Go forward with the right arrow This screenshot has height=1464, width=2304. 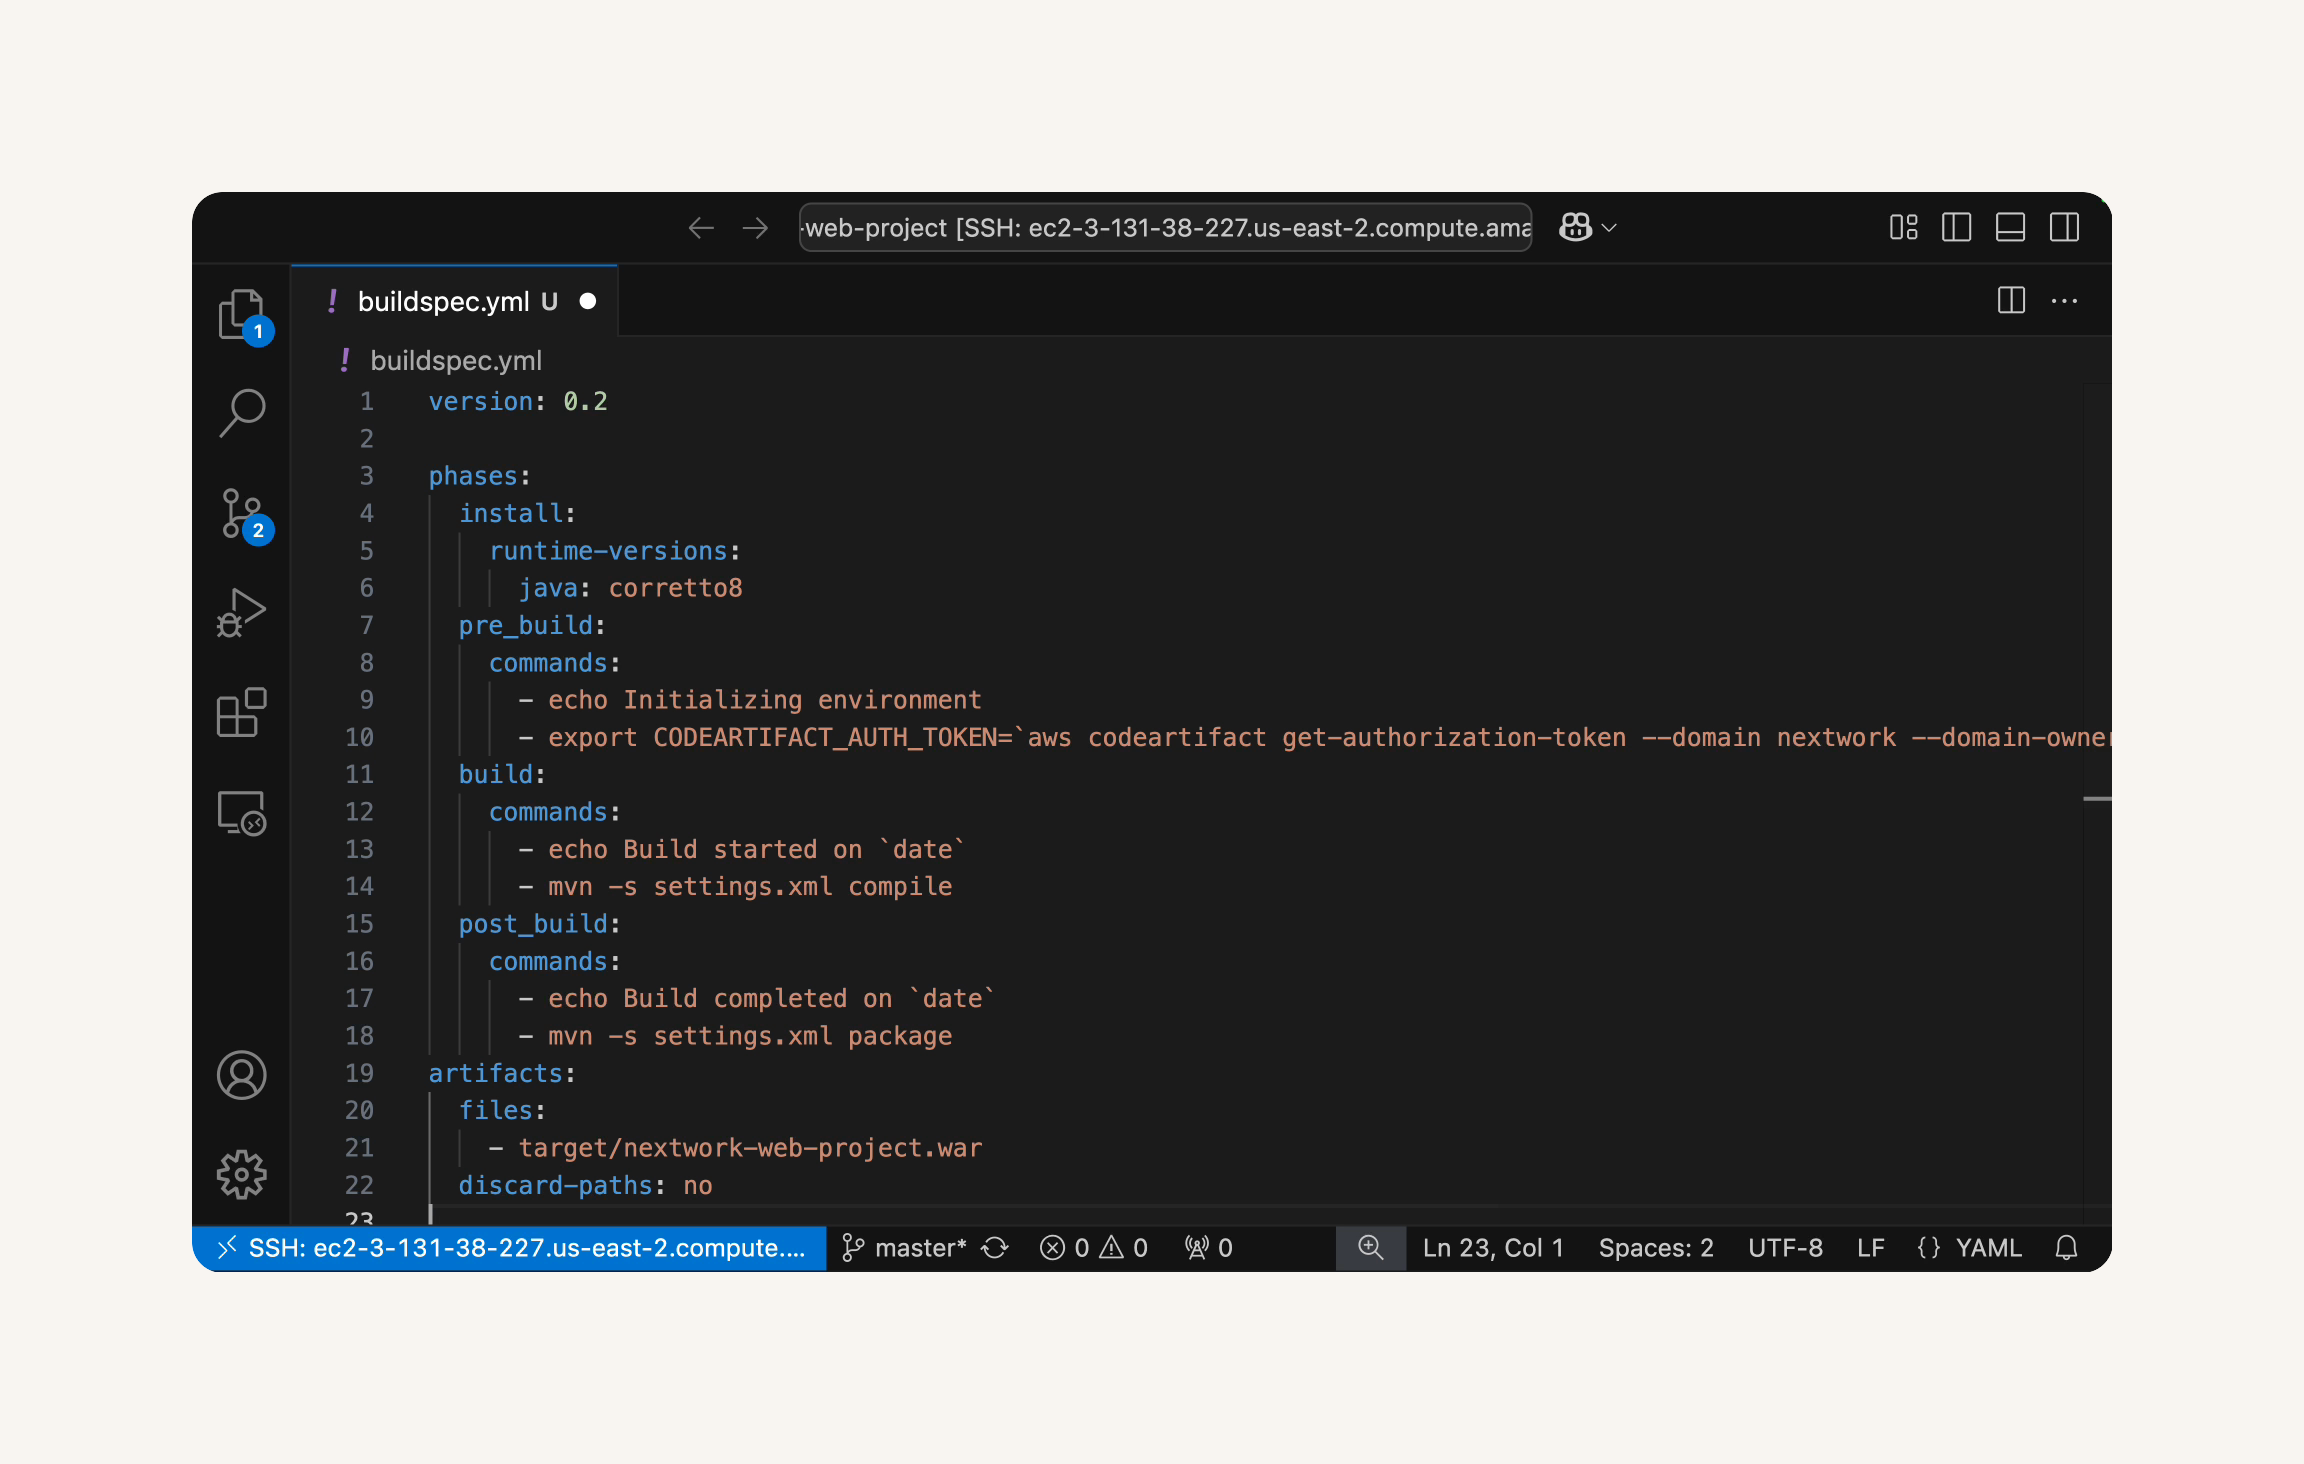click(756, 228)
